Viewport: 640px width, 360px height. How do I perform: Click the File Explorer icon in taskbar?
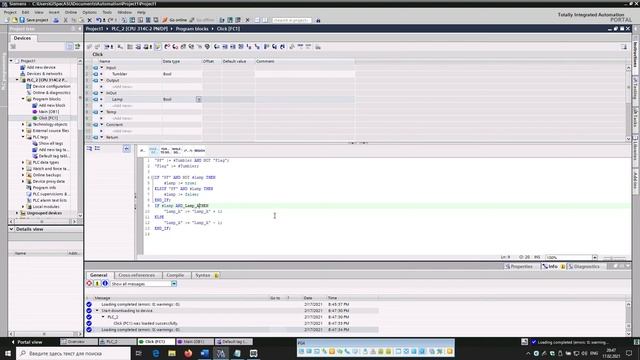click(x=172, y=353)
